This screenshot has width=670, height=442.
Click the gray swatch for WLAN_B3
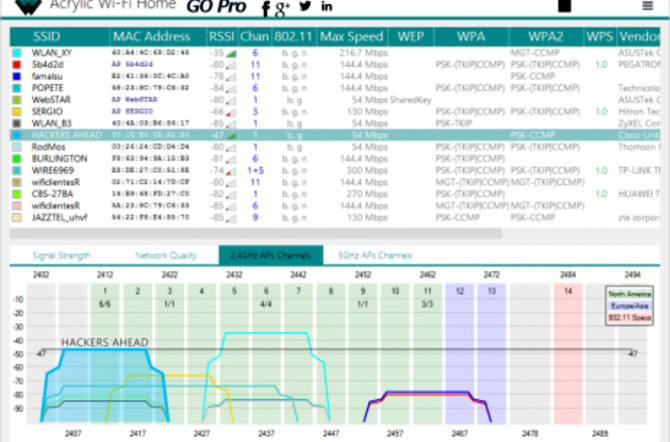click(x=17, y=124)
